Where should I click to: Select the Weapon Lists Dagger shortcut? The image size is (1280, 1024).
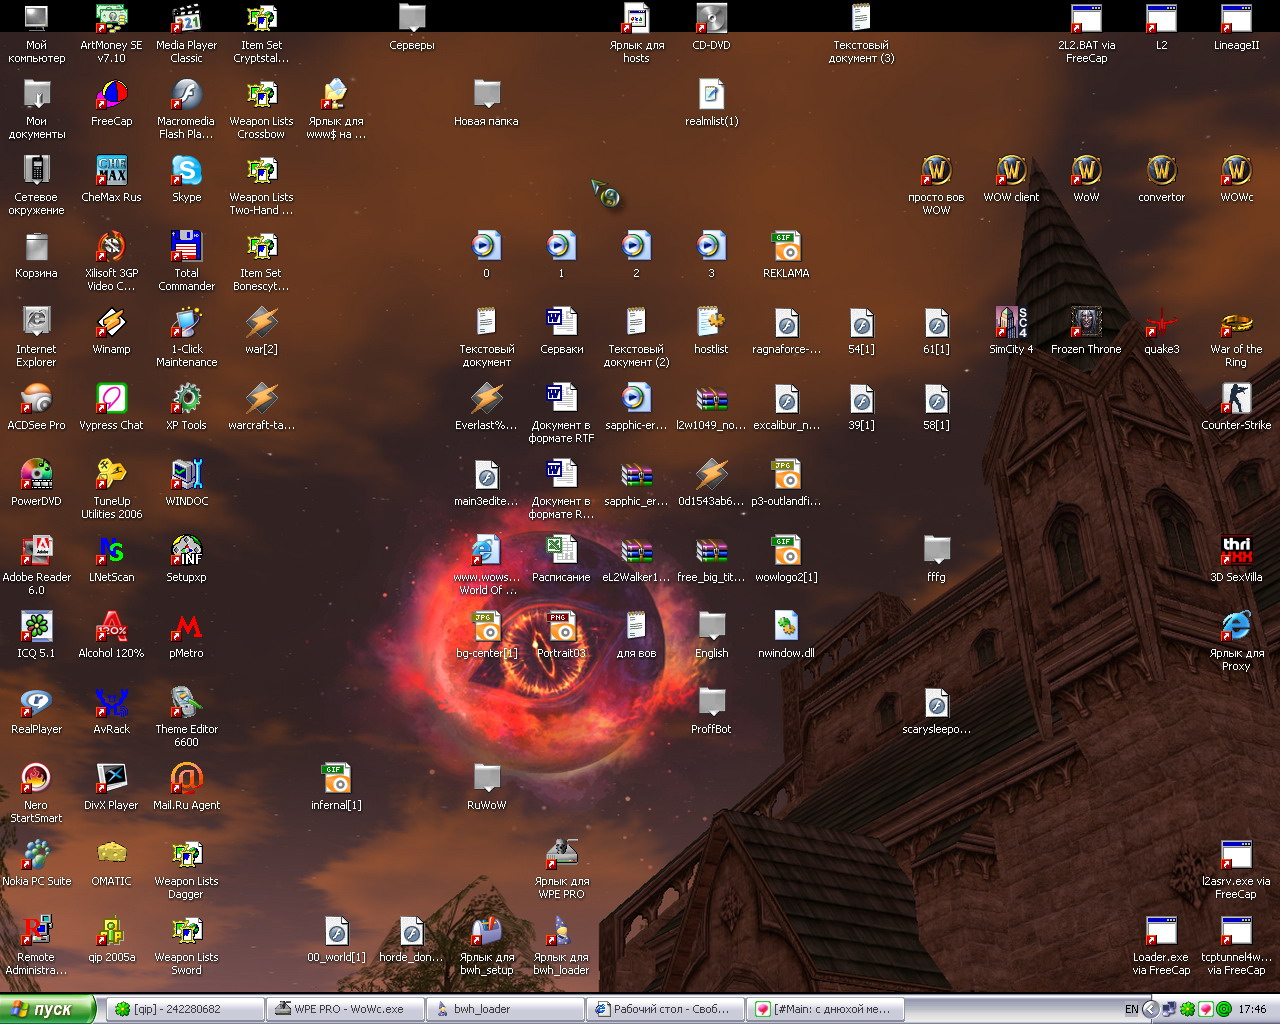coord(186,869)
